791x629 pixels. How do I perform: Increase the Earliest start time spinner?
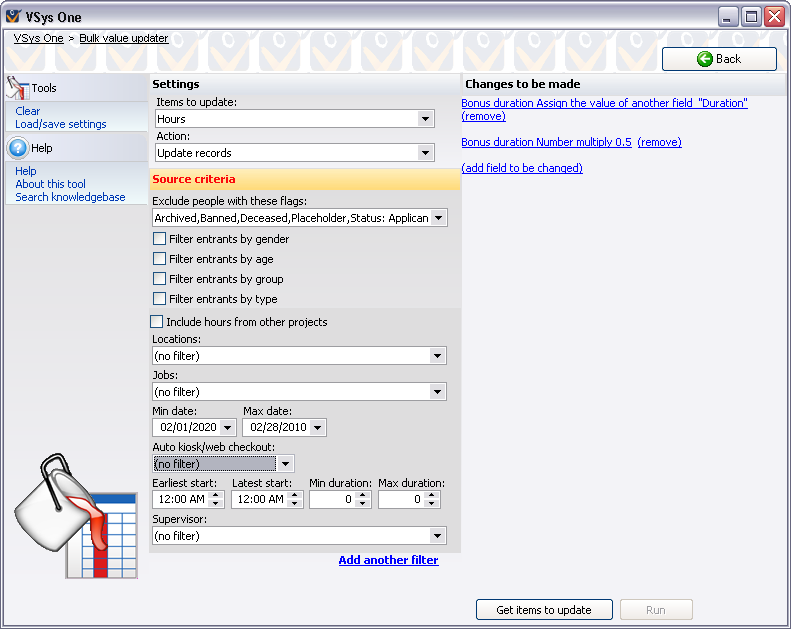[215, 495]
